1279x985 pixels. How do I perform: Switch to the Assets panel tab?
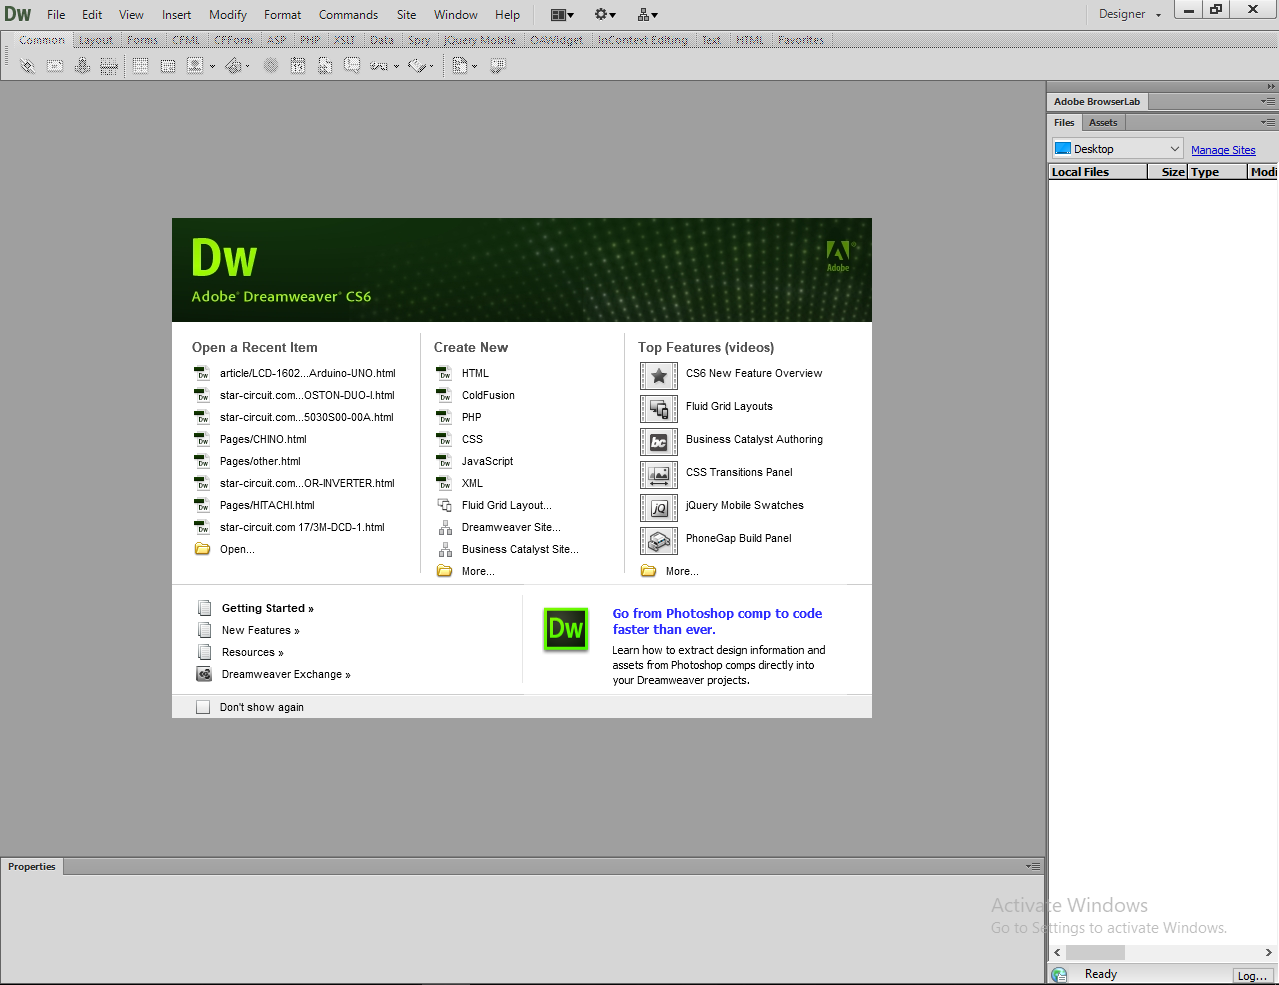(1104, 122)
